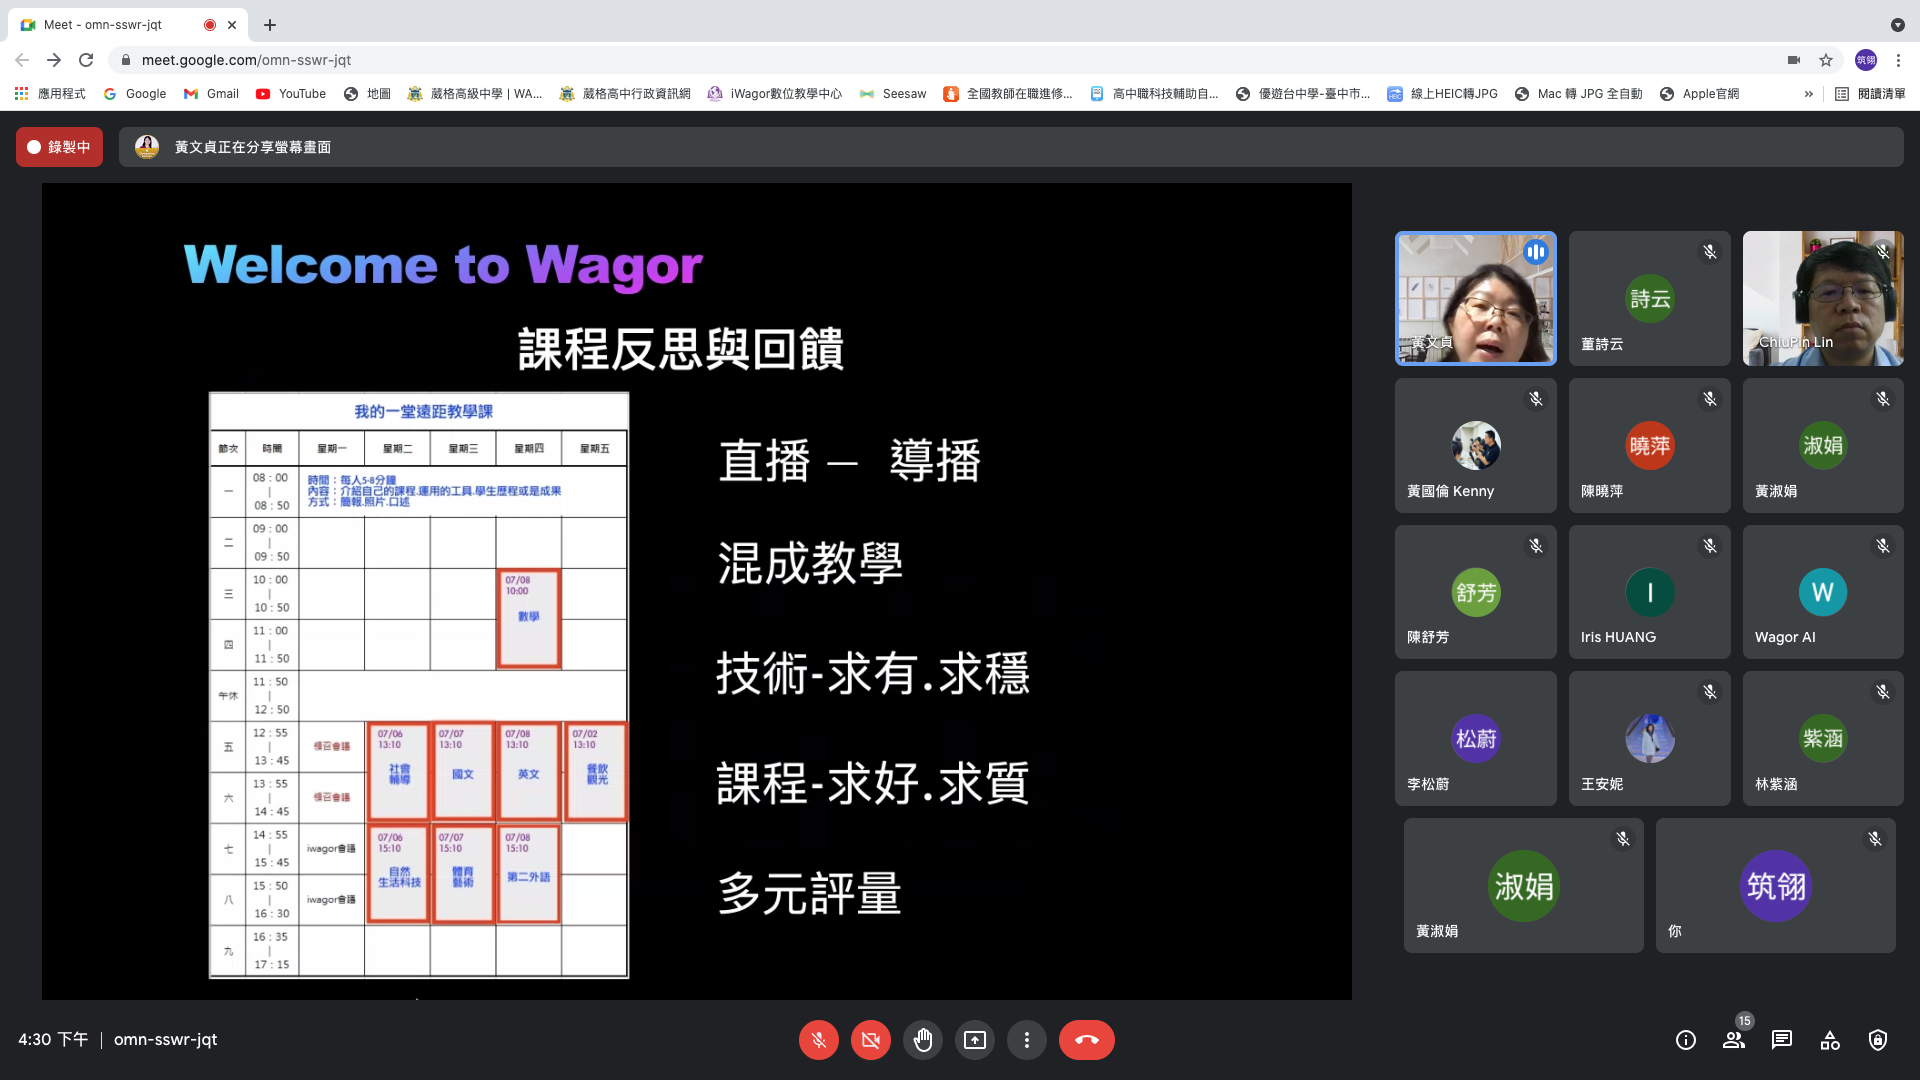Click the present now screen icon

point(975,1040)
